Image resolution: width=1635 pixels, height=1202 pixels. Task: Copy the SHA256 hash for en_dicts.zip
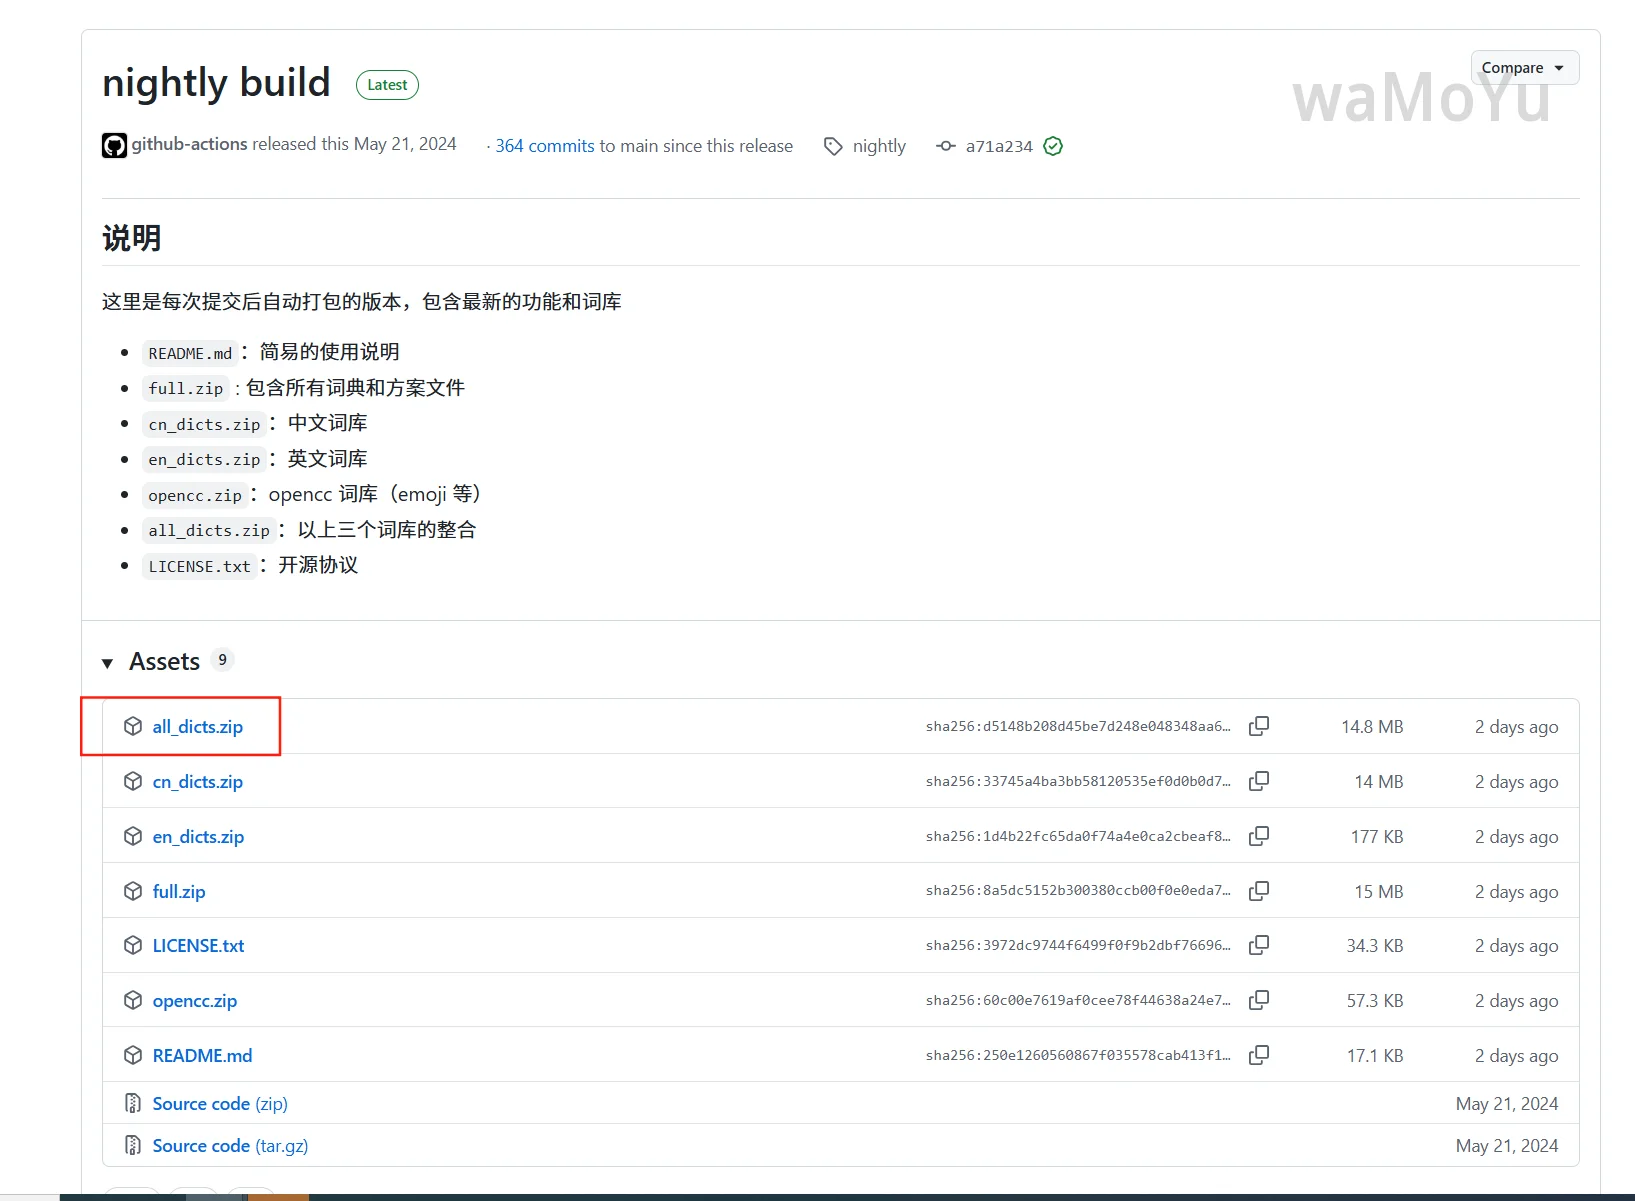click(x=1259, y=836)
